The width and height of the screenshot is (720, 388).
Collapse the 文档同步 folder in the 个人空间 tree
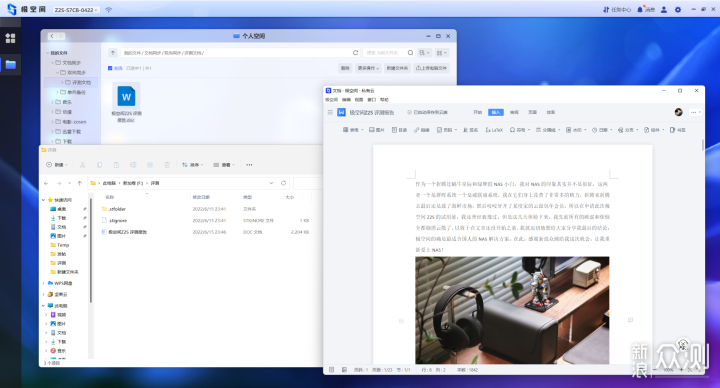click(x=53, y=63)
